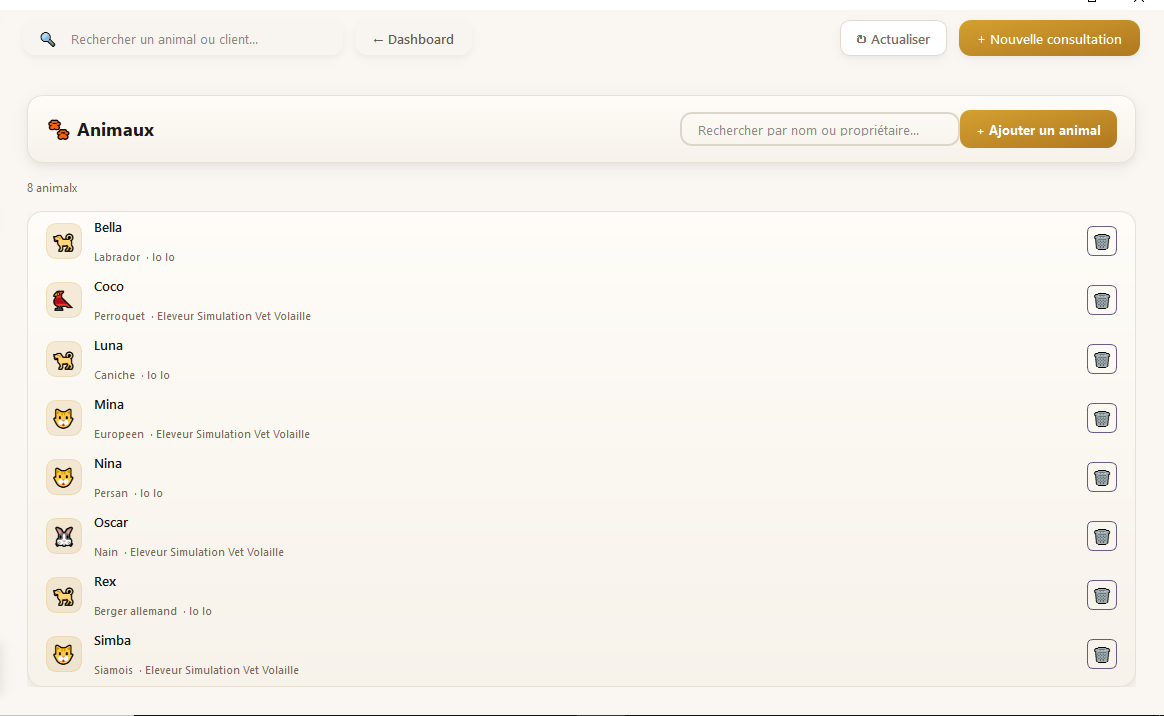Viewport: 1164px width, 716px height.
Task: Click Nina's breed text 'Persan'
Action: pos(111,493)
